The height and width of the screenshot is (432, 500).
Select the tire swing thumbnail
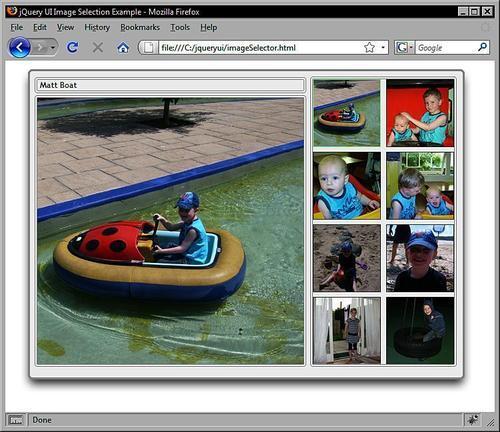click(x=420, y=331)
